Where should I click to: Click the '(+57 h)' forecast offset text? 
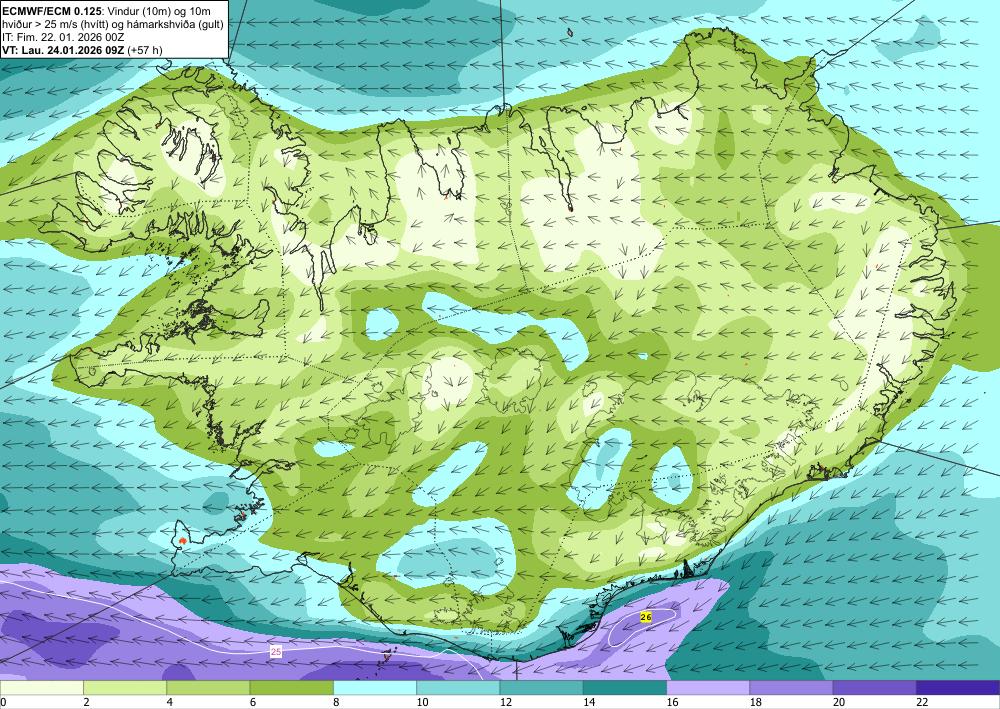point(145,50)
